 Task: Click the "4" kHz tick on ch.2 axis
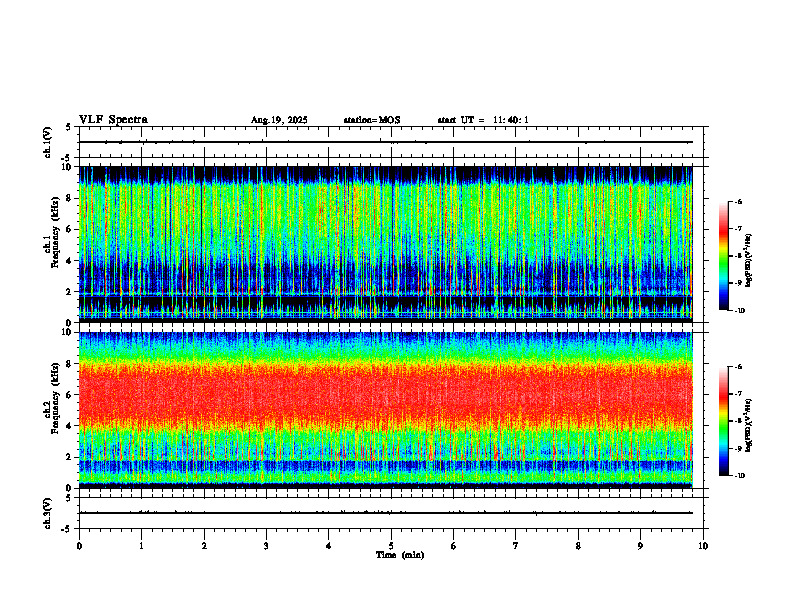(70, 426)
